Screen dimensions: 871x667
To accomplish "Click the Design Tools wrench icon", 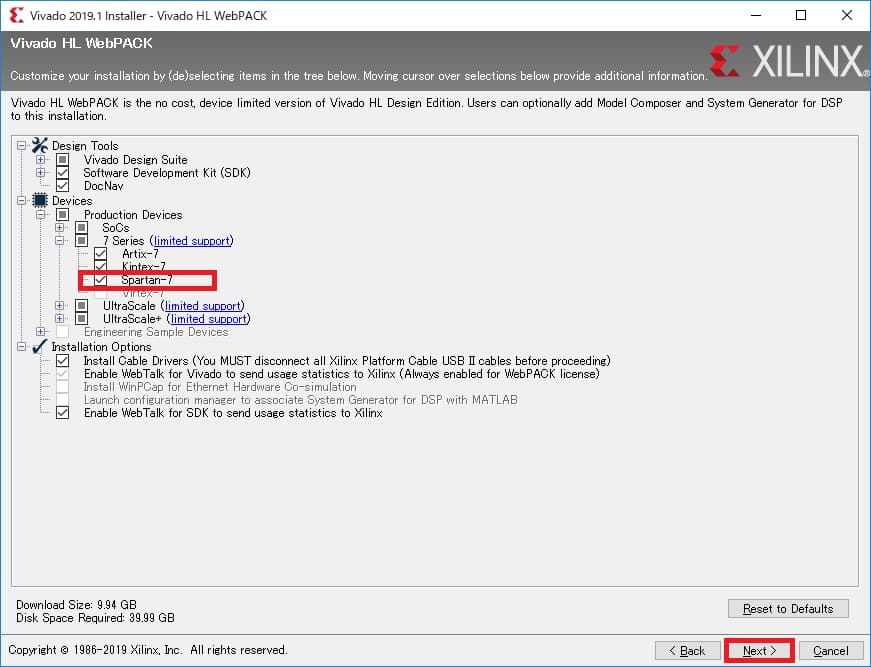I will click(x=39, y=146).
